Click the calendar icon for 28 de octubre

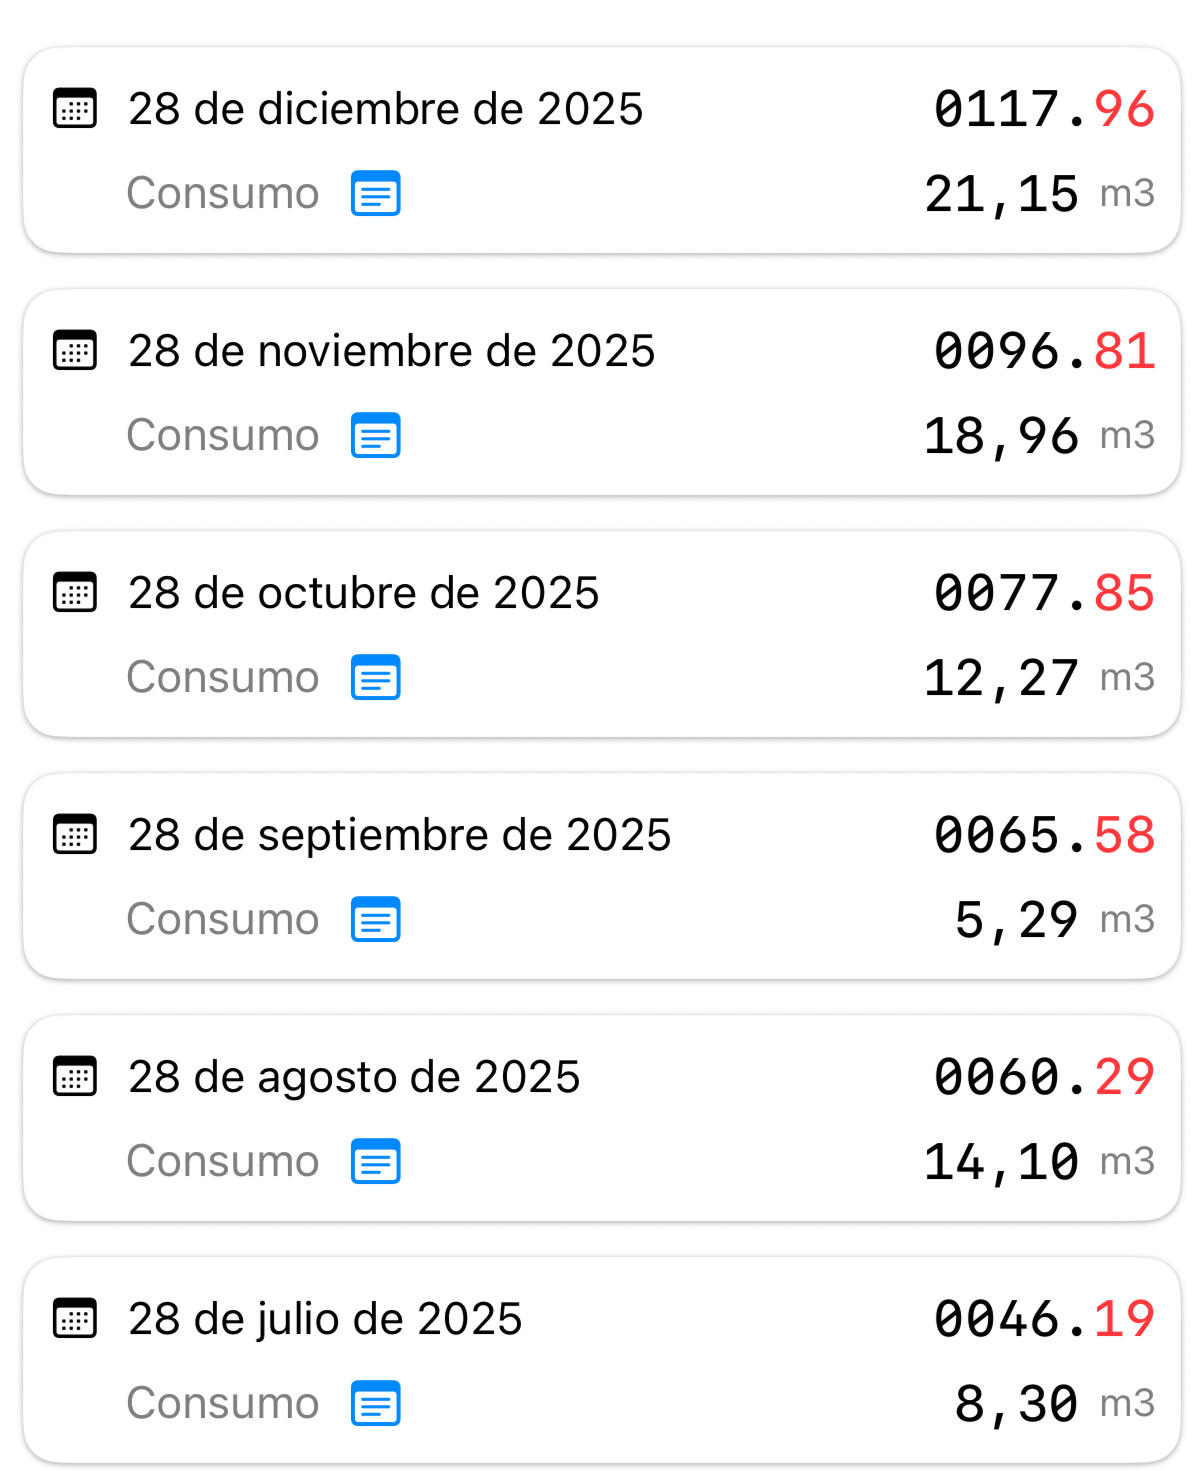75,593
